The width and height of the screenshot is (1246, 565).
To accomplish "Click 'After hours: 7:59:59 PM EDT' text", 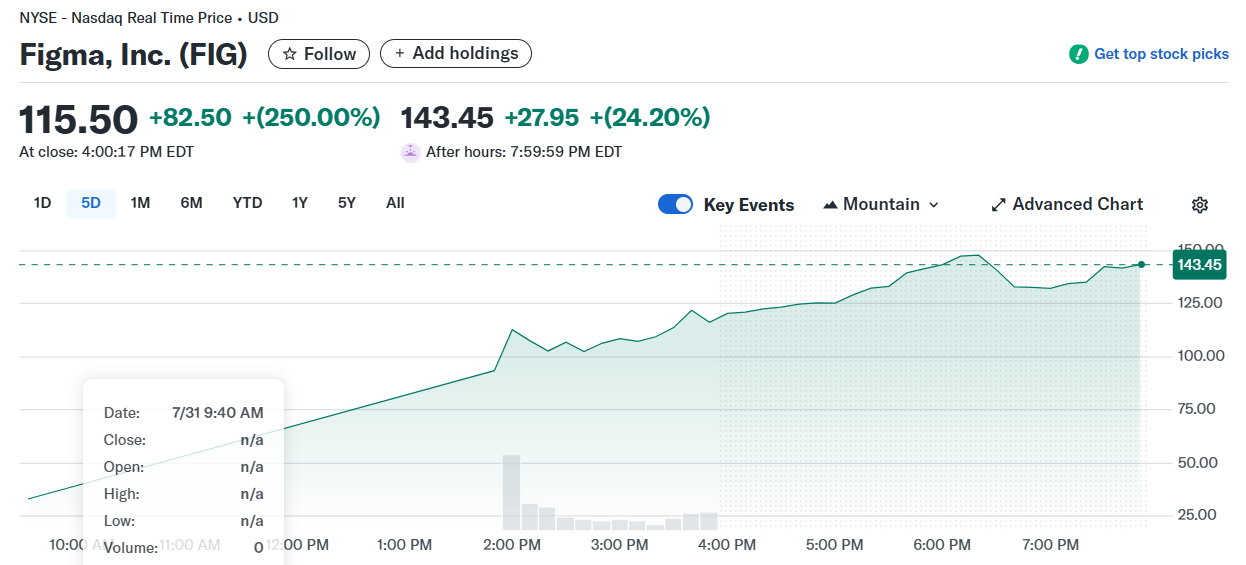I will pyautogui.click(x=524, y=152).
